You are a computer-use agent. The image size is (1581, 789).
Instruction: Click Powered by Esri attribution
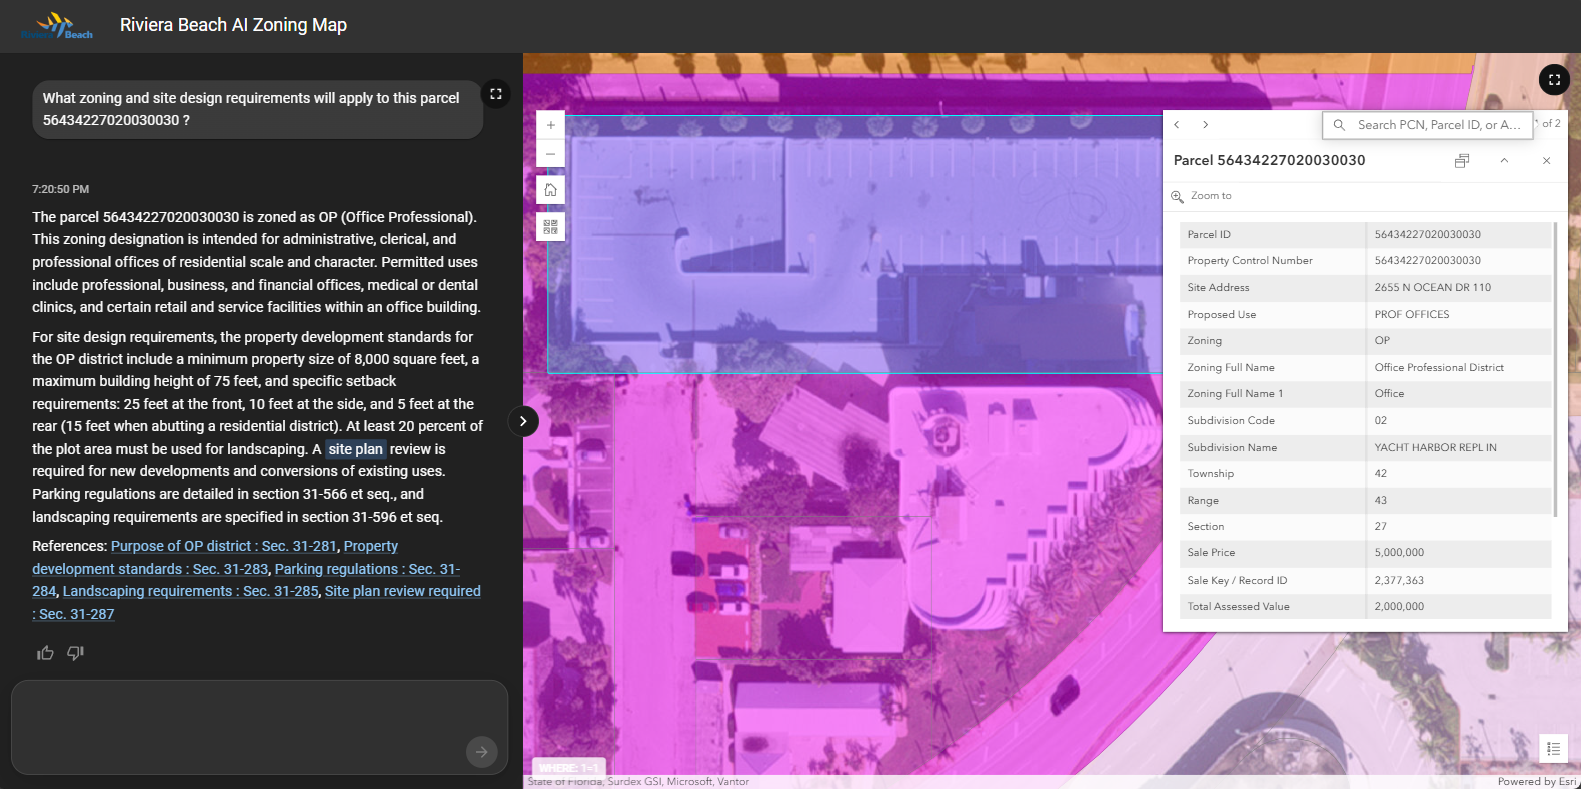[x=1536, y=782]
